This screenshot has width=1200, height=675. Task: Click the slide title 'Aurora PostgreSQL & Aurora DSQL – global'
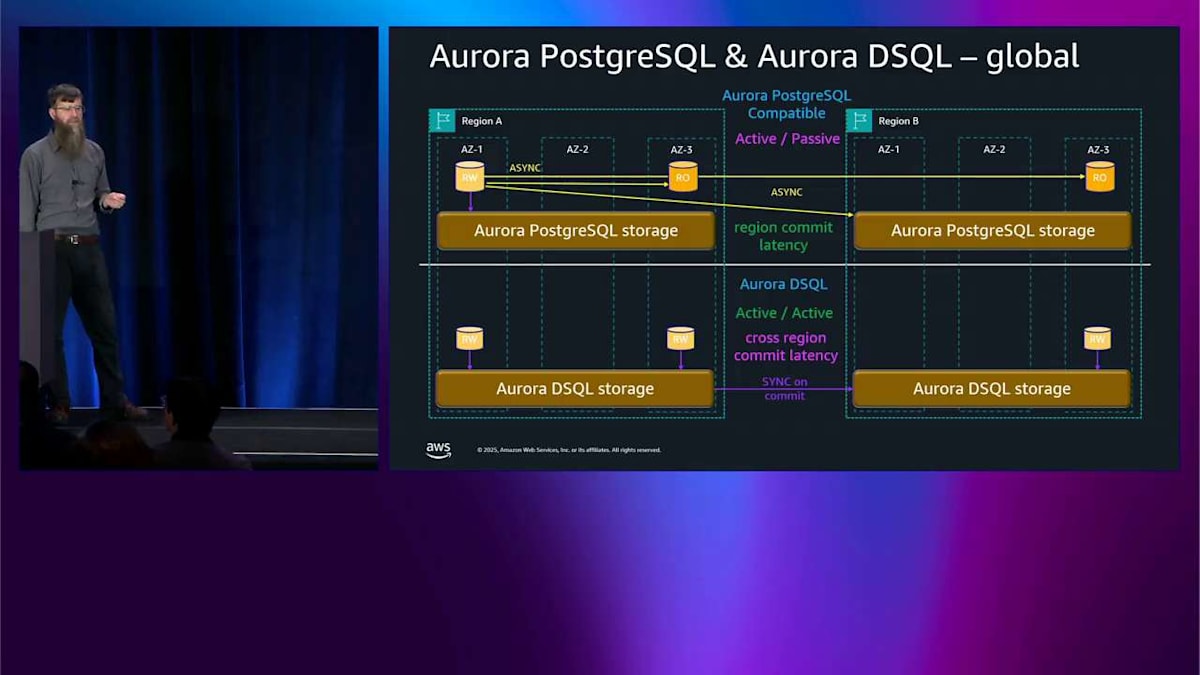click(x=754, y=56)
